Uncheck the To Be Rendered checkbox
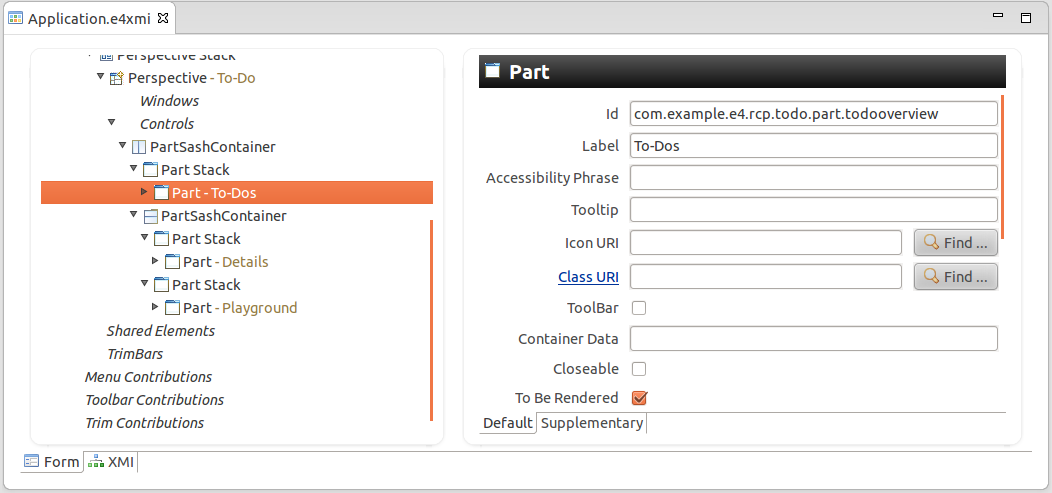This screenshot has height=493, width=1052. point(639,398)
